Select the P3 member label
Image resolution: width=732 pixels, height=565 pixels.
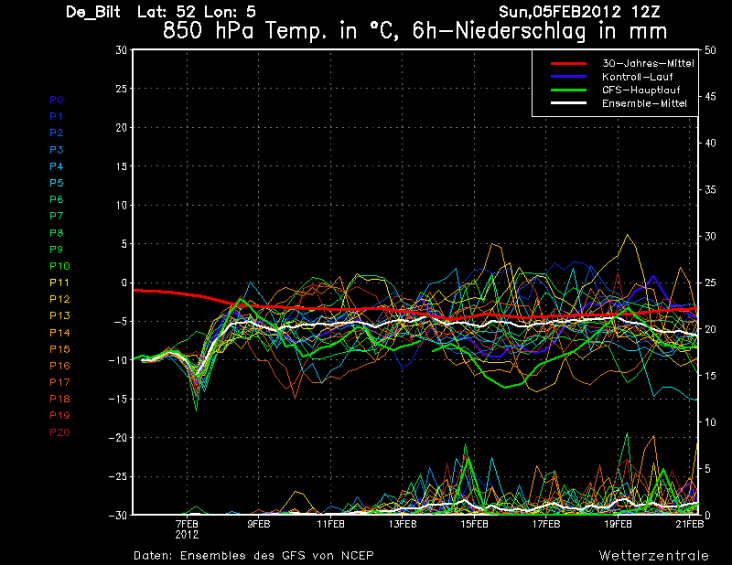tap(56, 150)
